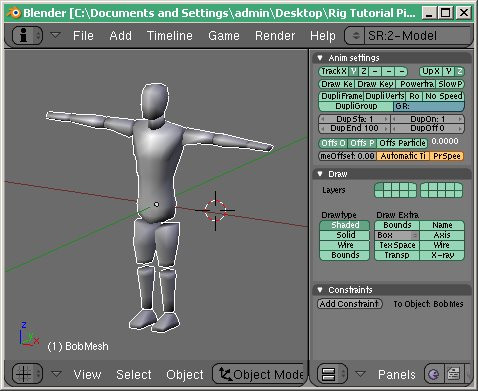The height and width of the screenshot is (391, 478).
Task: Enable Wire under Draw Extra
Action: click(442, 245)
